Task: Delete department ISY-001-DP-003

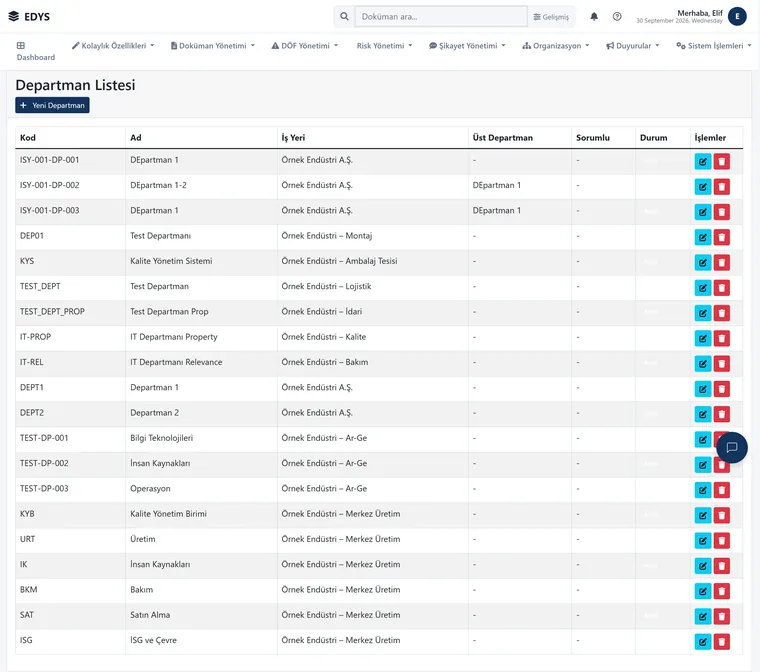Action: pyautogui.click(x=721, y=212)
